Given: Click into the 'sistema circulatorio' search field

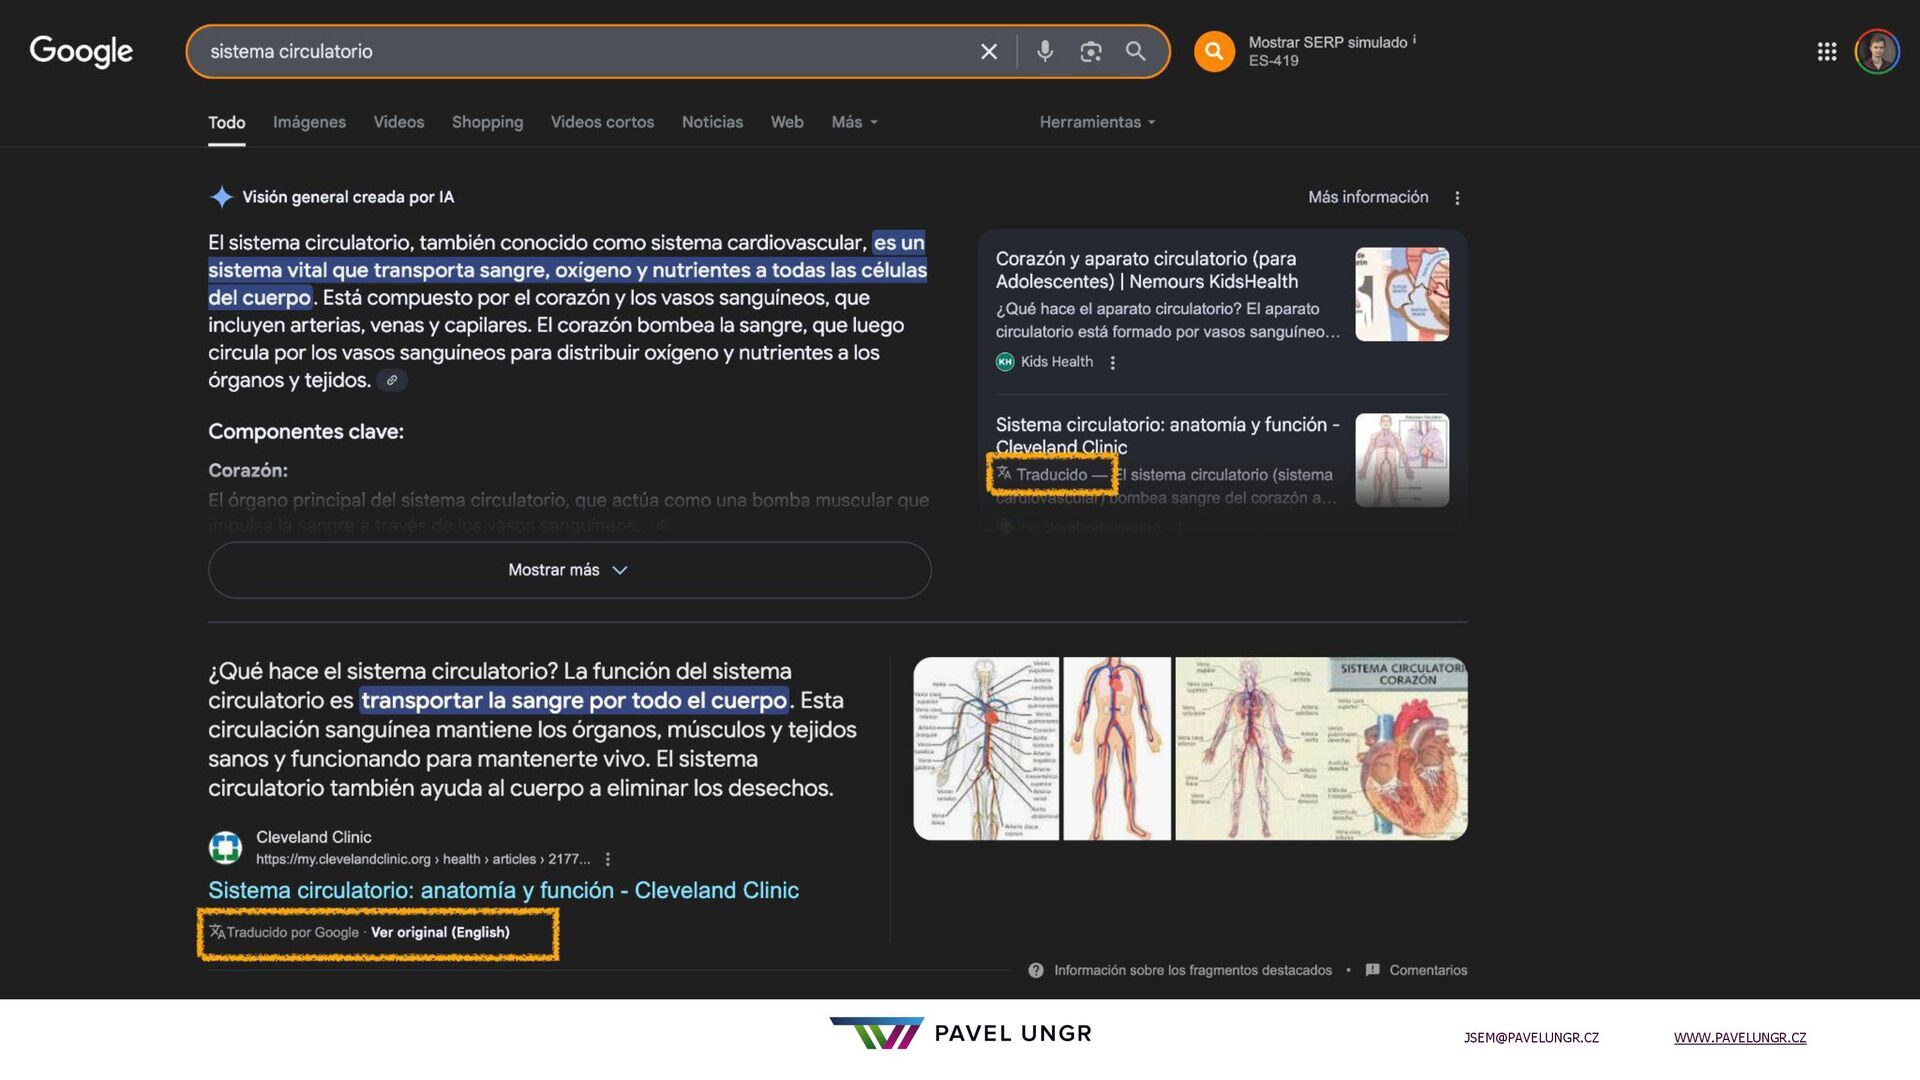Looking at the screenshot, I should click(580, 52).
